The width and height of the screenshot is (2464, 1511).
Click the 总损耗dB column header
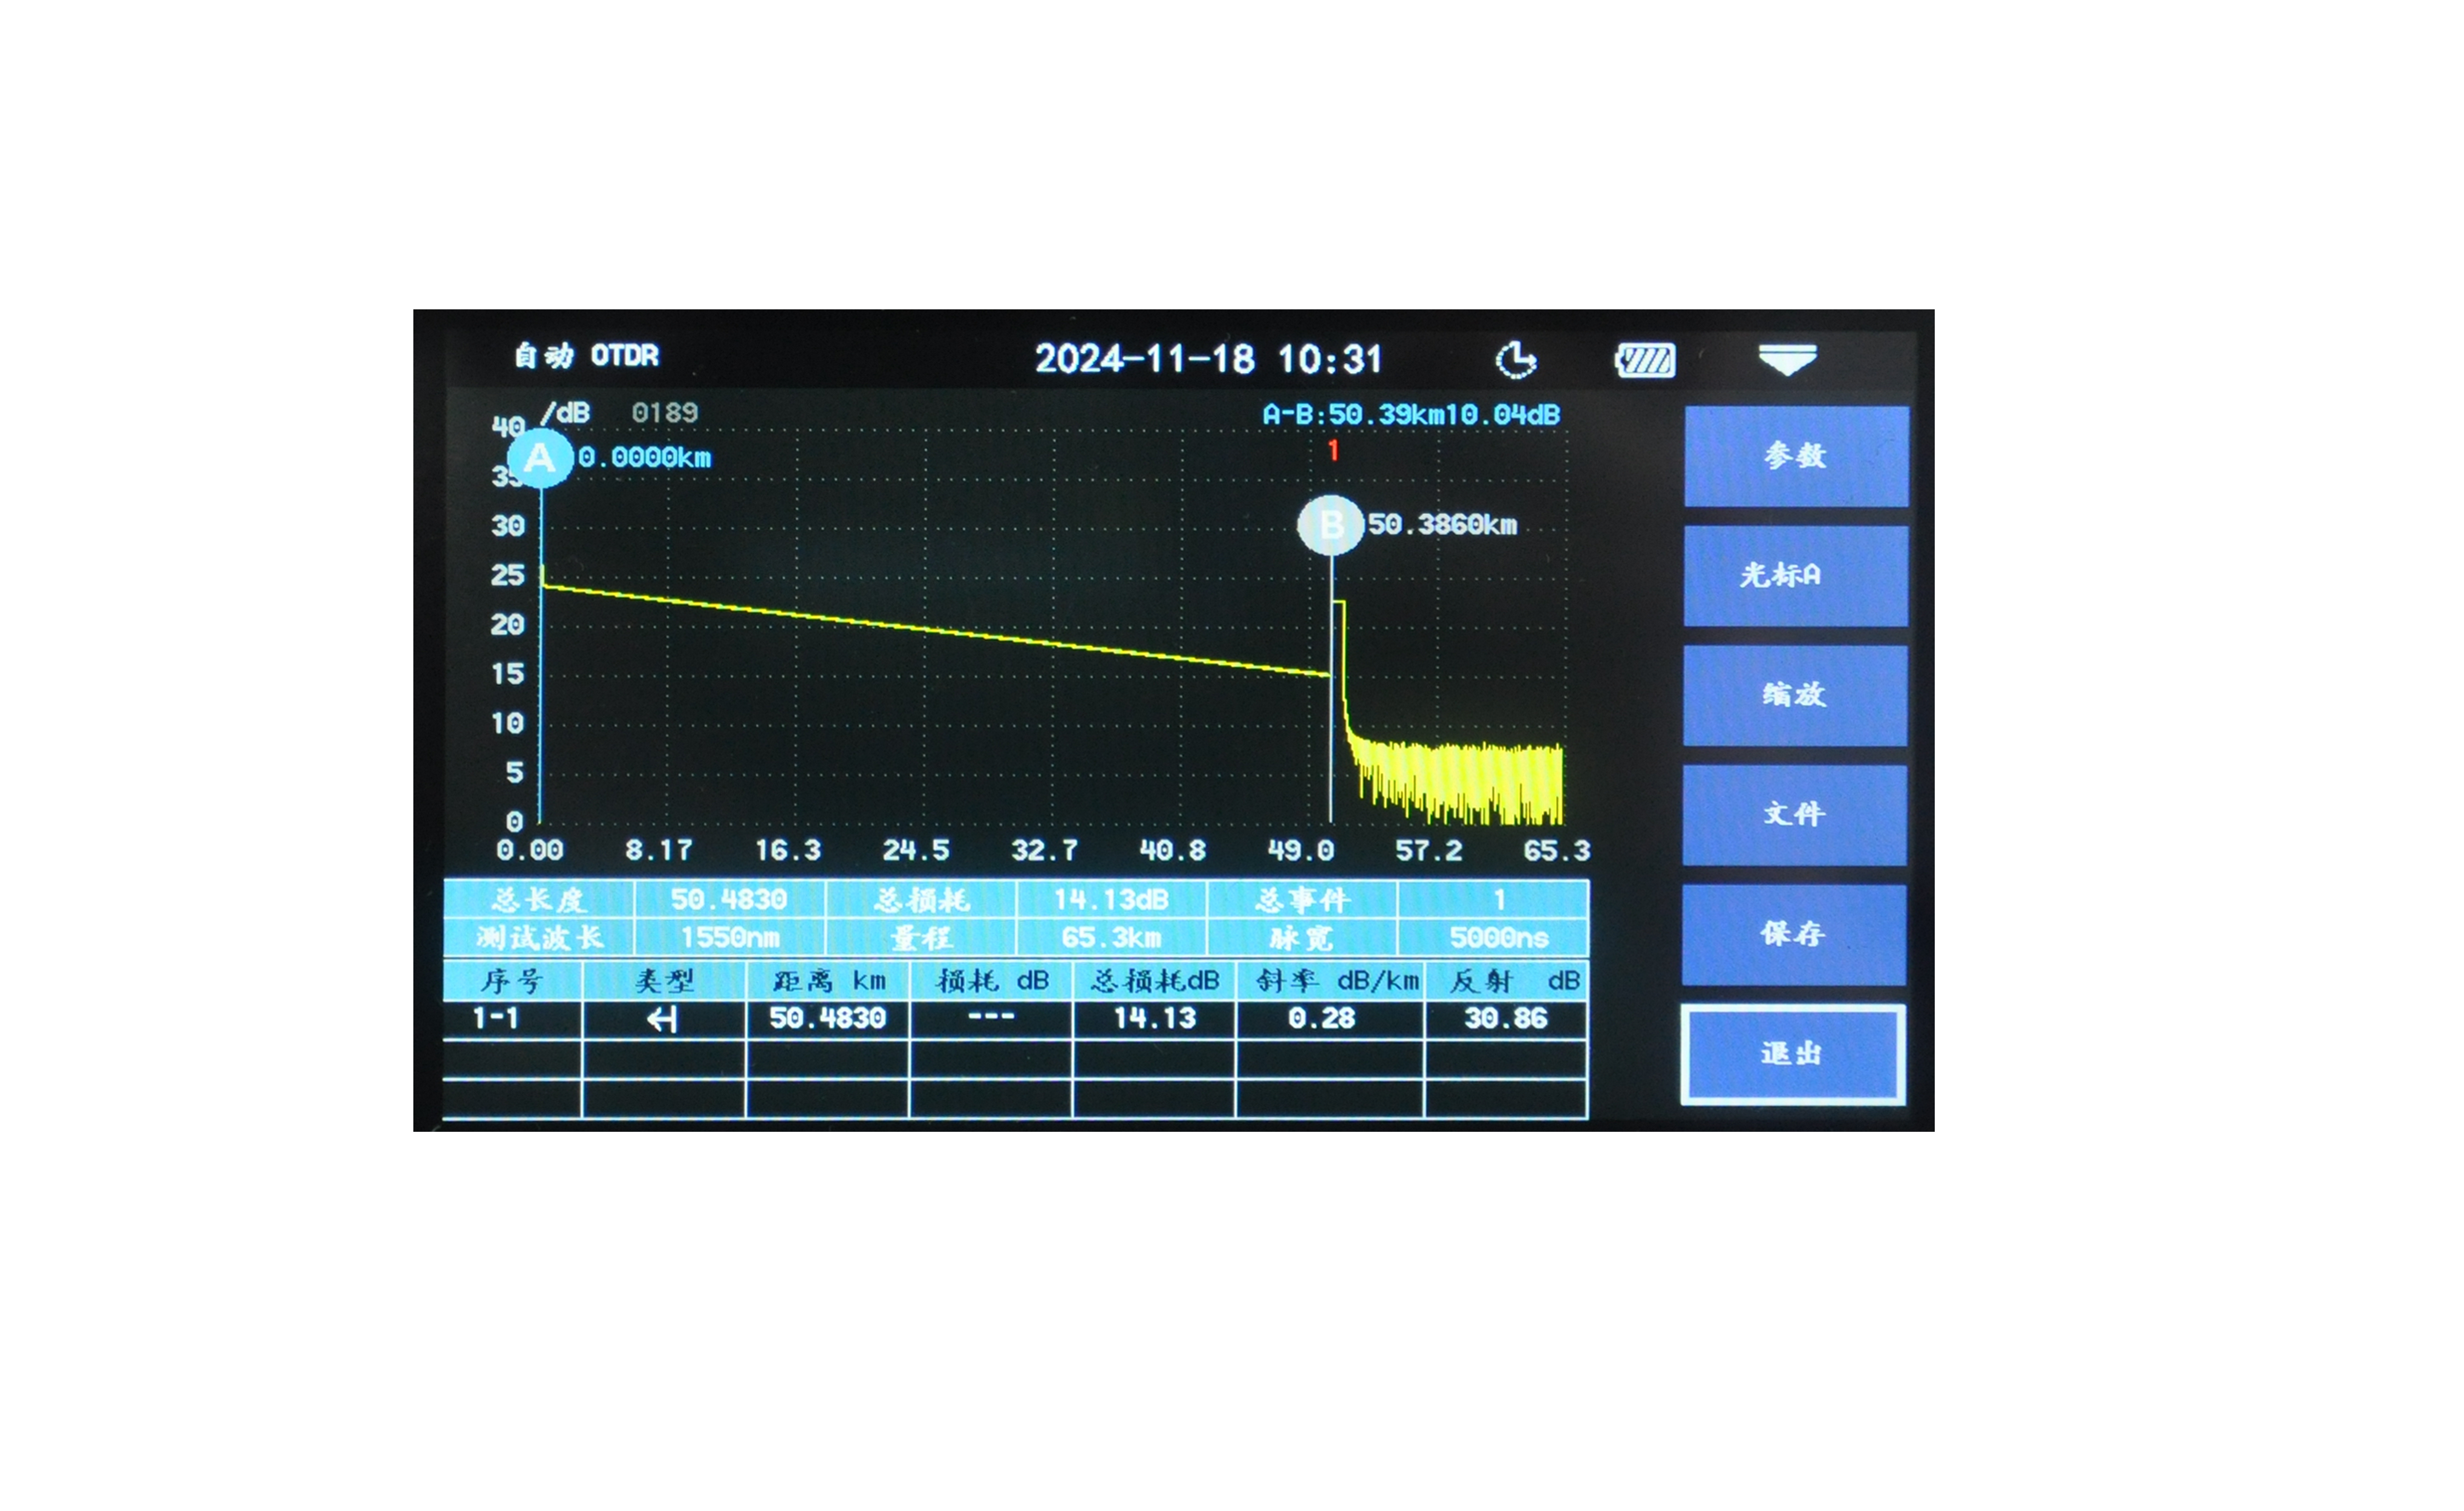(1155, 981)
